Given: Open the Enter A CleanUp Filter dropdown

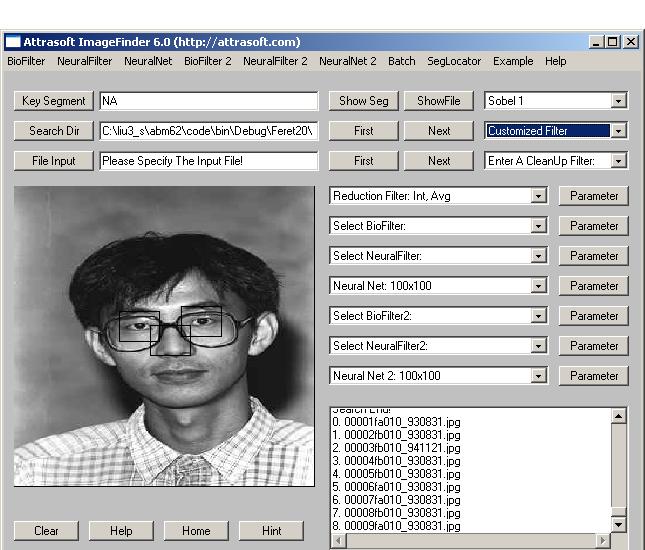Looking at the screenshot, I should [619, 161].
